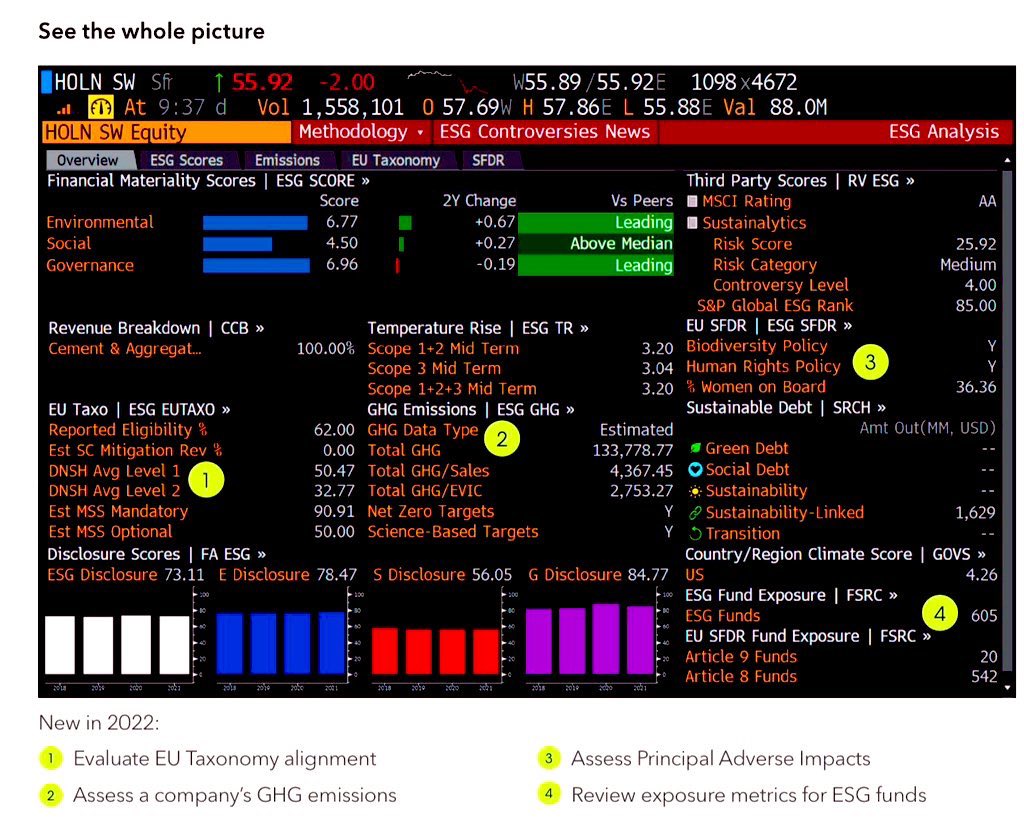Click the Governance blue score bar
1024x826 pixels.
tap(256, 266)
